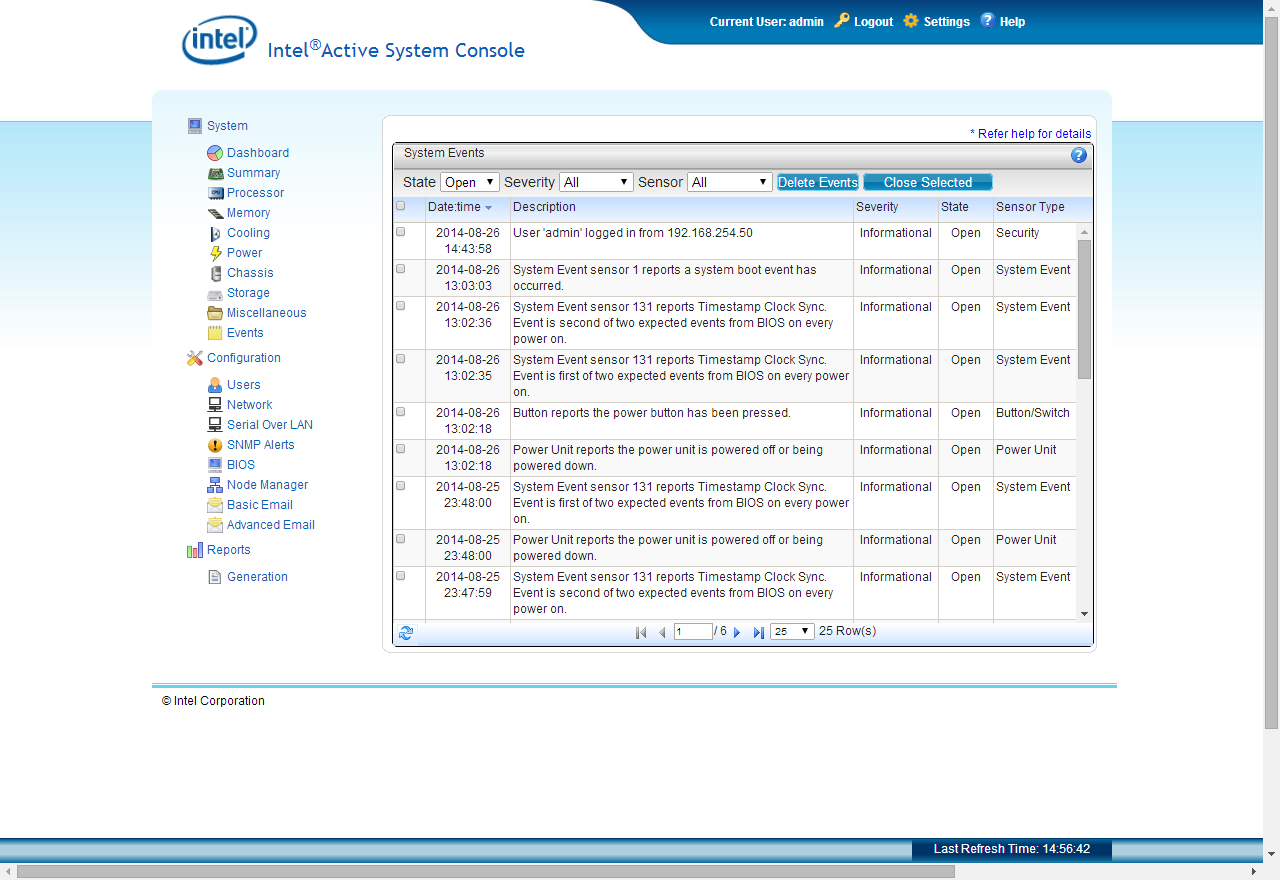Click the Serial Over LAN icon
The image size is (1280, 880).
pos(215,425)
